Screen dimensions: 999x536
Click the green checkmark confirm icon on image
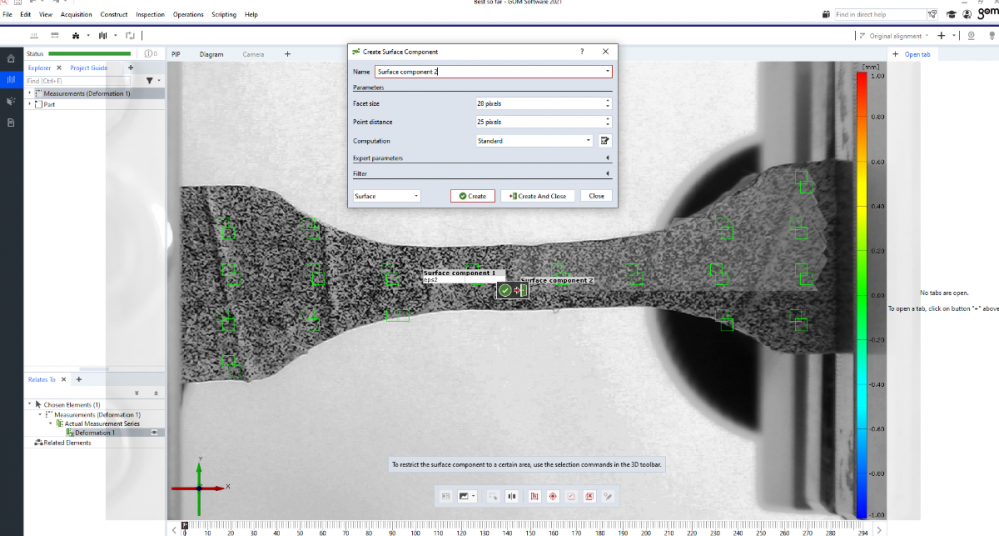(506, 290)
